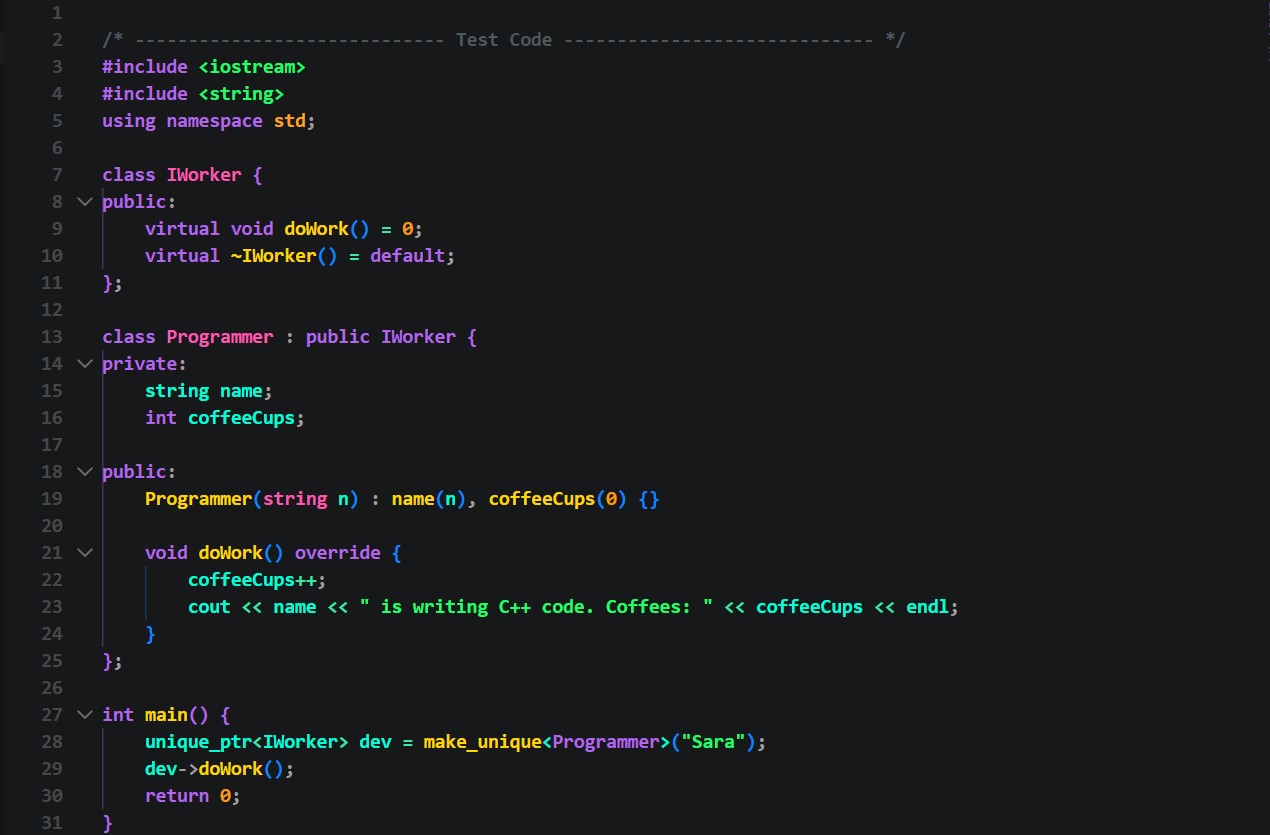This screenshot has height=835, width=1270.
Task: Click the "dev" variable on line 28
Action: (375, 742)
